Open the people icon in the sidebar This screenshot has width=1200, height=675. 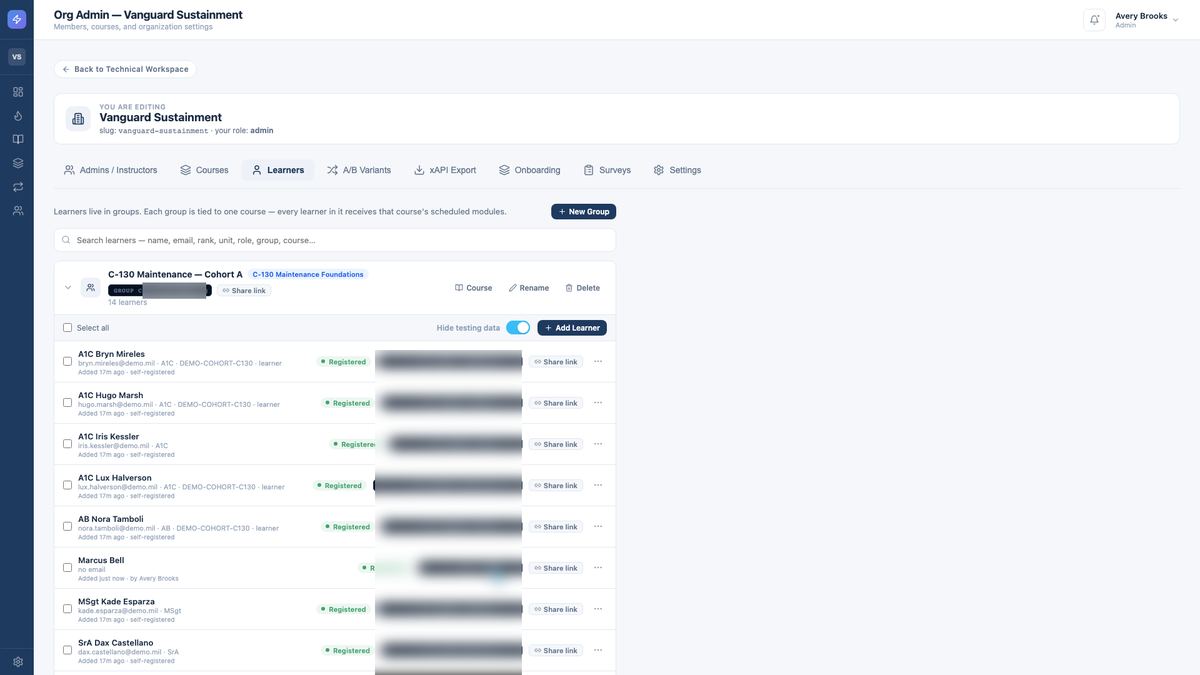17,211
